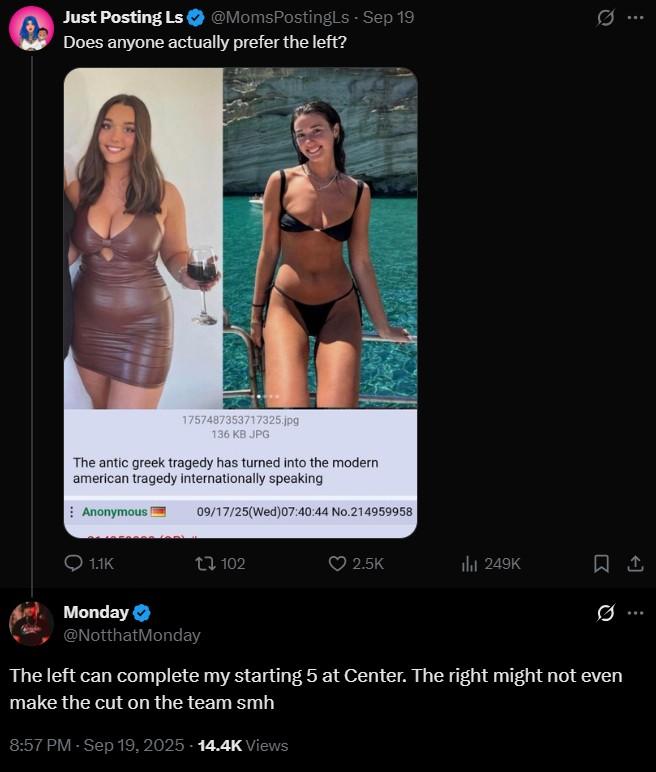Click Grok icon on Monday's reply
The height and width of the screenshot is (772, 656).
(x=604, y=613)
